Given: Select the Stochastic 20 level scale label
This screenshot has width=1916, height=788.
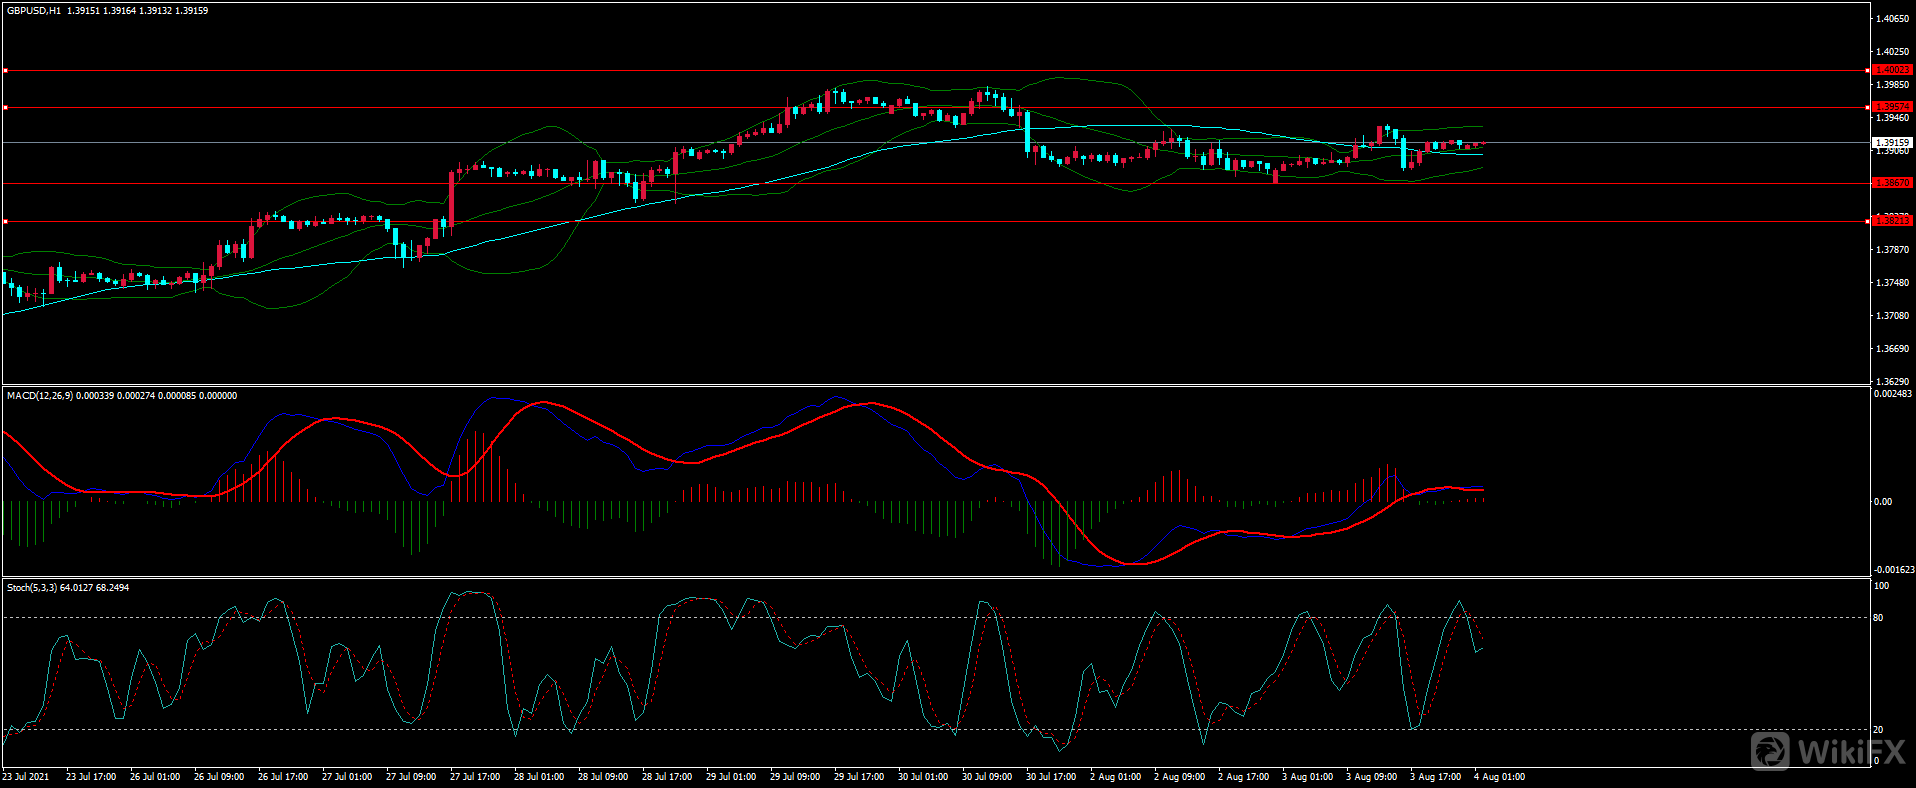Looking at the screenshot, I should coord(1878,730).
